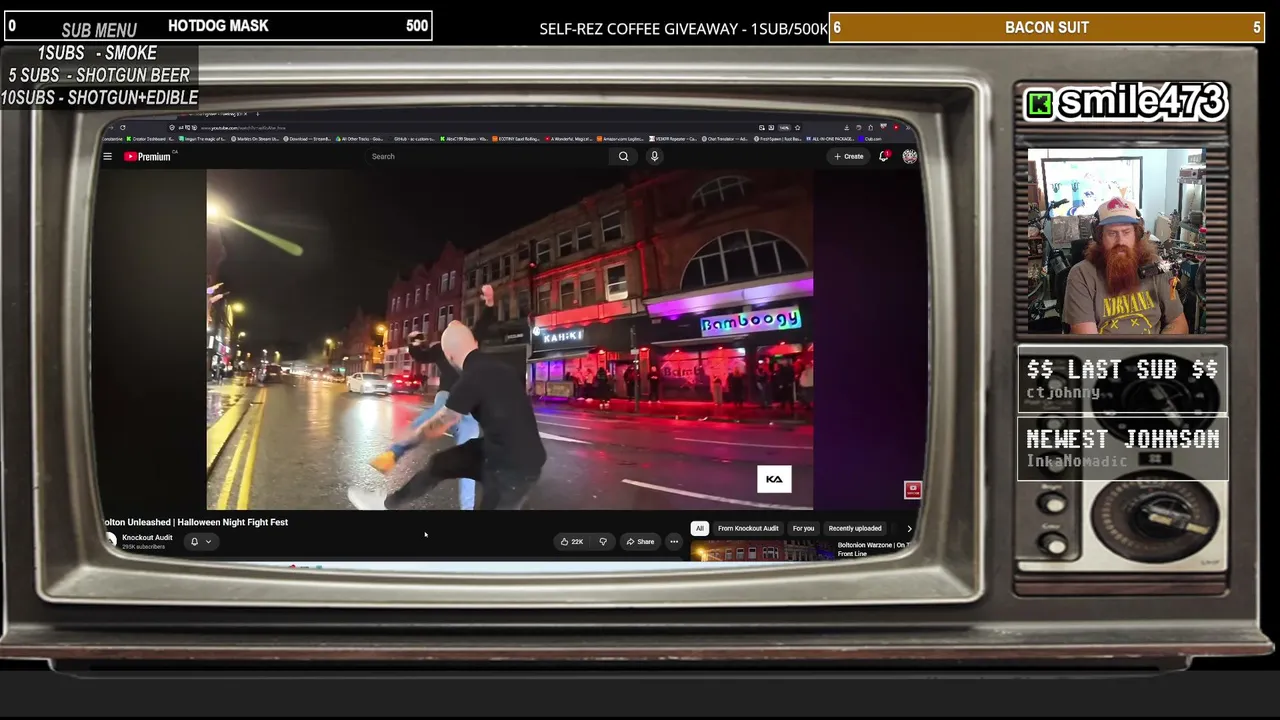1280x720 pixels.
Task: Open the Boltonion Warzone video title link
Action: (x=873, y=549)
